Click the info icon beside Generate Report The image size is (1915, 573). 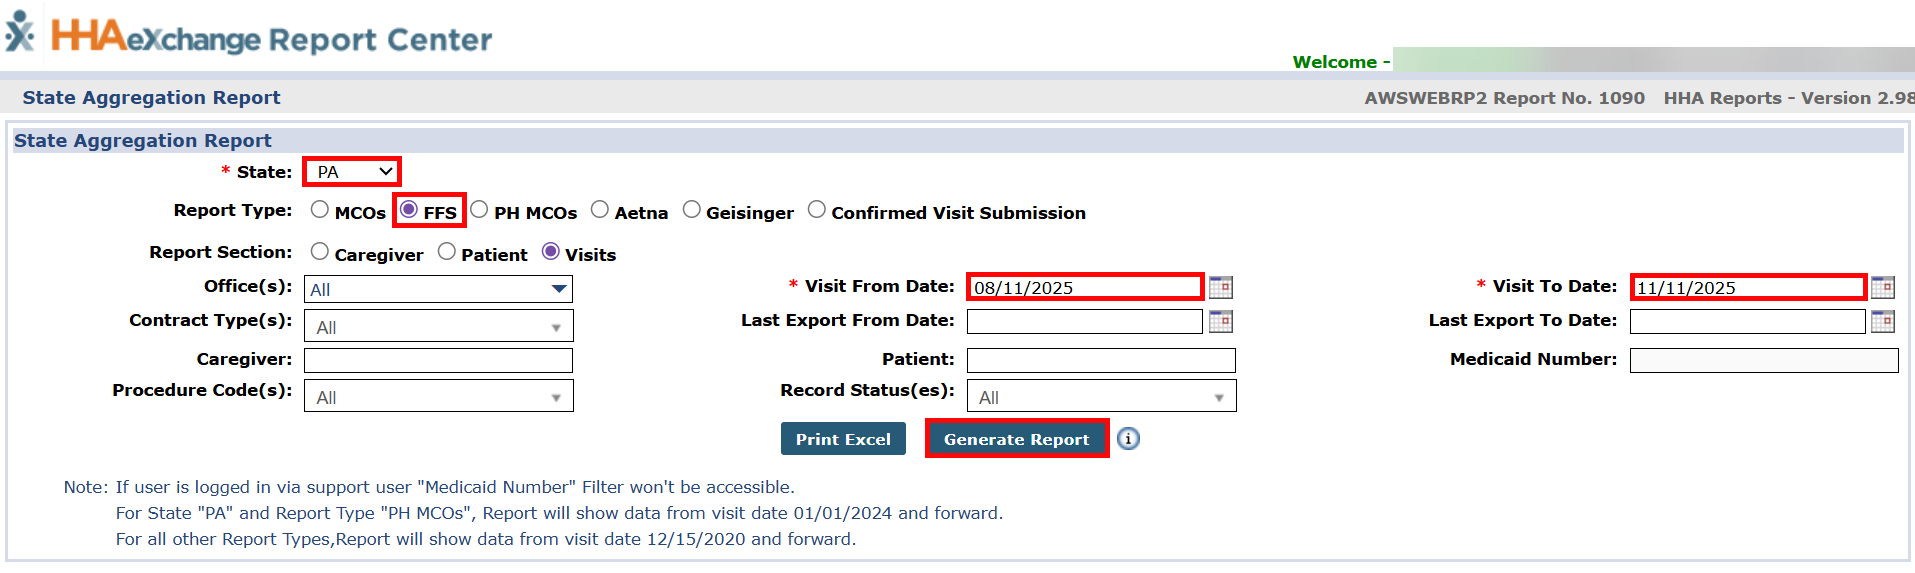[1128, 439]
